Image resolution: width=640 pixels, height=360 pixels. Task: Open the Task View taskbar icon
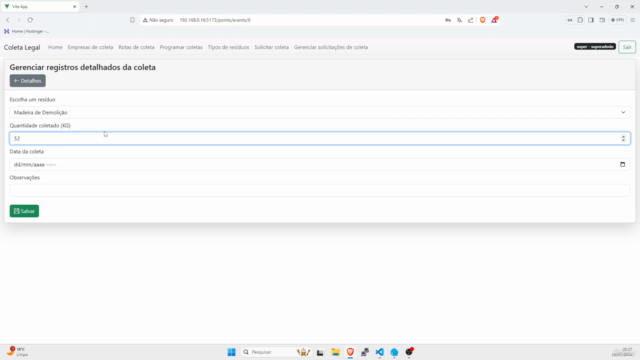click(320, 352)
